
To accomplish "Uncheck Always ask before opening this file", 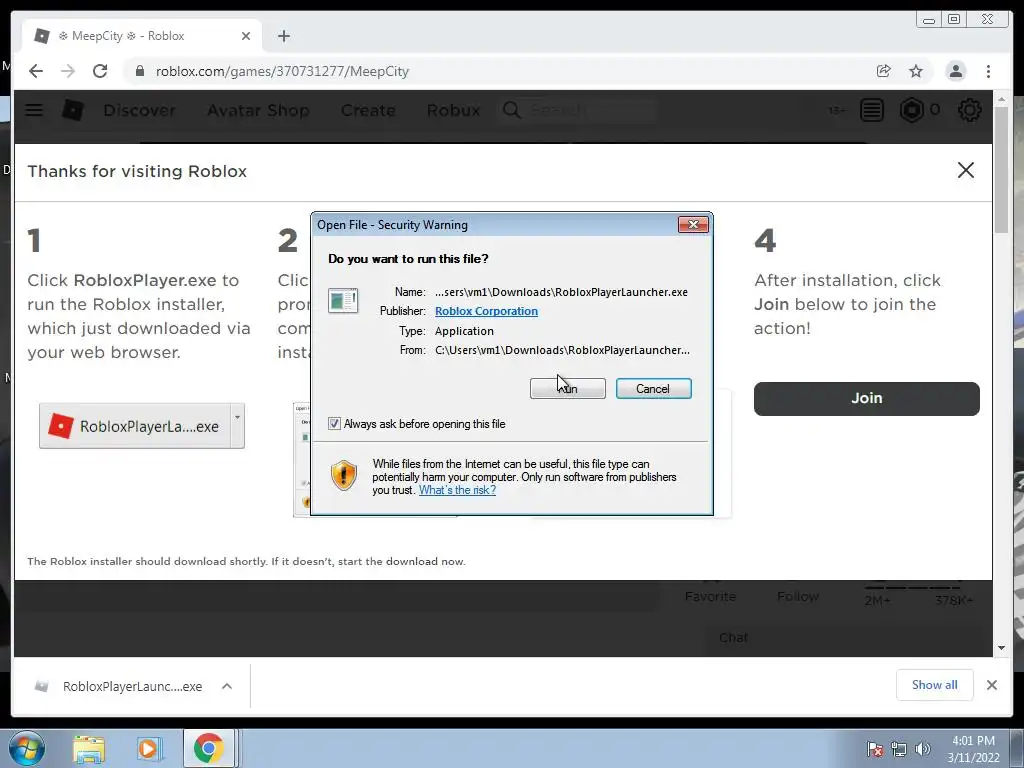I will coord(334,424).
